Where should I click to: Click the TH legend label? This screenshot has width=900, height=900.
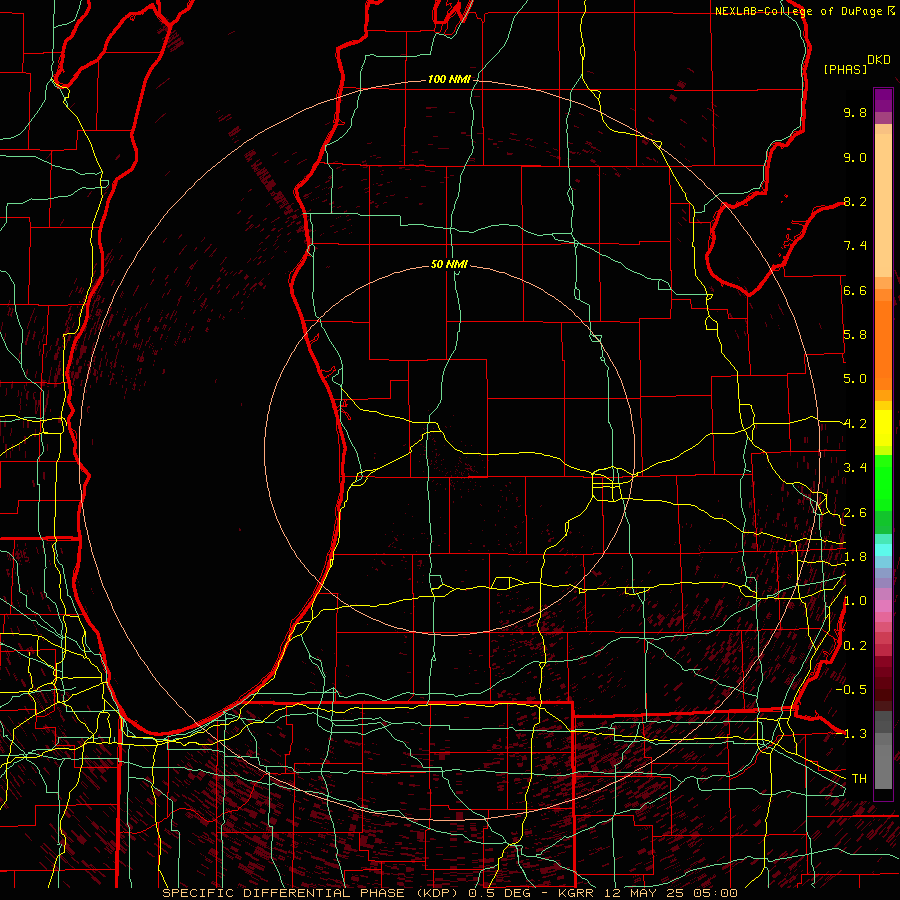coord(859,779)
